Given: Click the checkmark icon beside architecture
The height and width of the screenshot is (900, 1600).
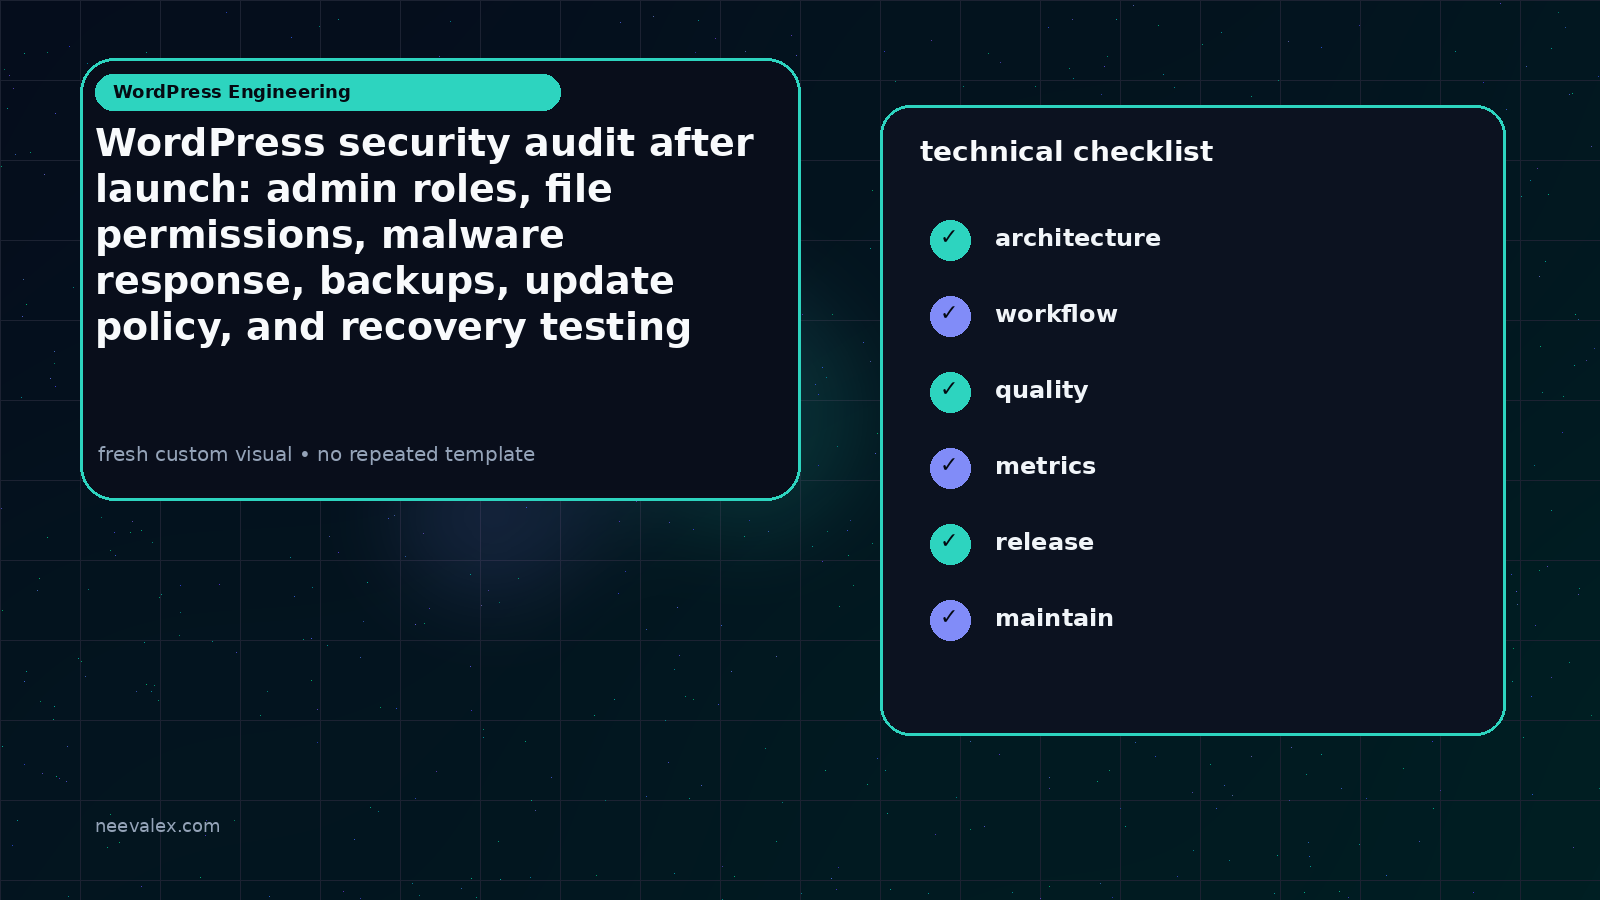Looking at the screenshot, I should [x=950, y=240].
